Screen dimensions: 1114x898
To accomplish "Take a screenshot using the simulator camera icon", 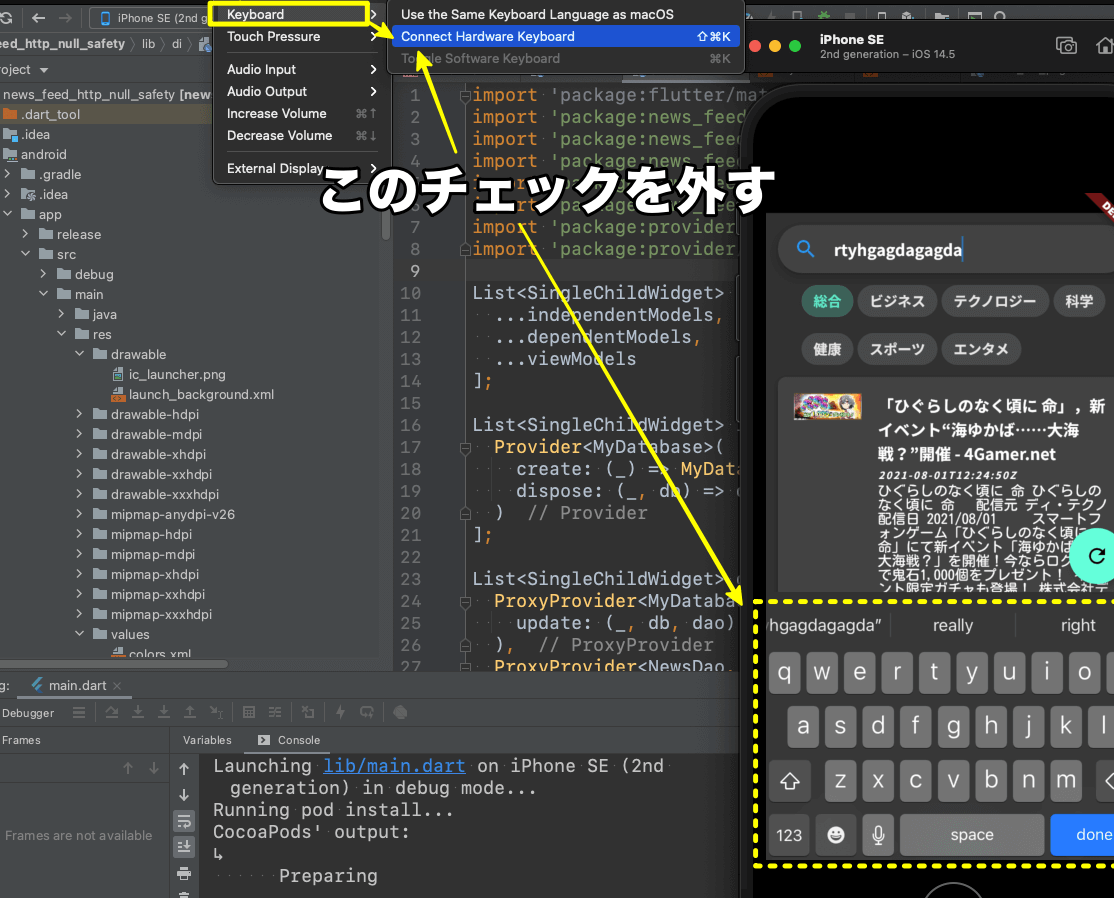I will pos(1066,45).
